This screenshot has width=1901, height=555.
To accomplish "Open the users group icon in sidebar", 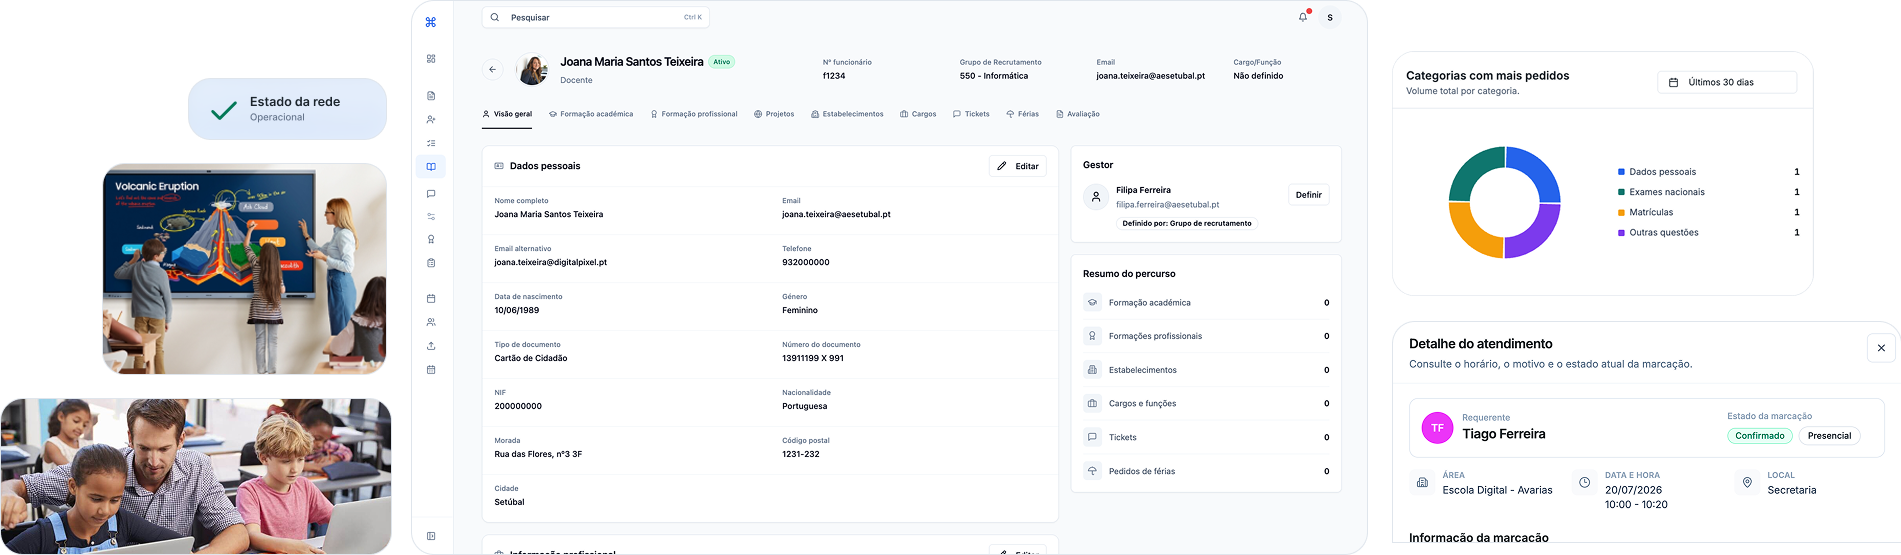I will point(431,322).
